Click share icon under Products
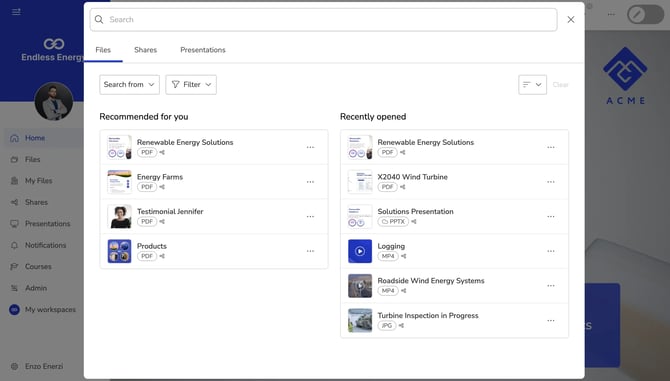 click(x=162, y=256)
